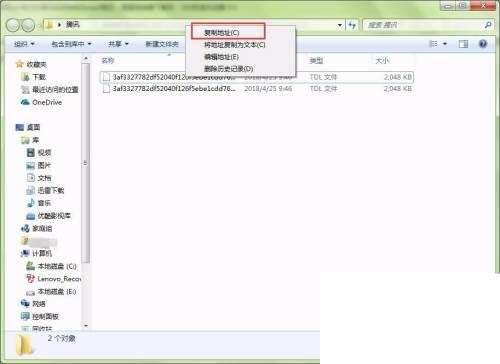Expand the view options dropdown arrow
Viewport: 500px width, 364px height.
tap(445, 44)
